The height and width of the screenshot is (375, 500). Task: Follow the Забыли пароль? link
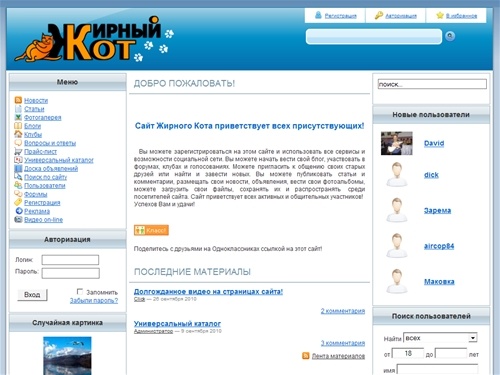94,301
